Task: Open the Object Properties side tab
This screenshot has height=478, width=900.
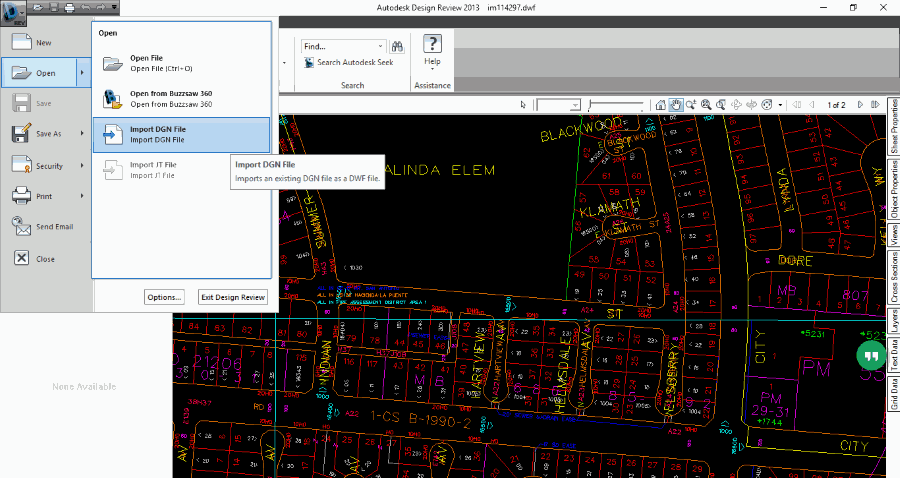Action: [x=894, y=189]
